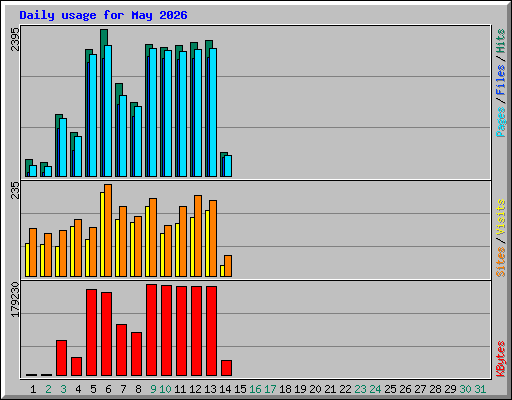Click the cyan Pages bar for day 3

(63, 147)
